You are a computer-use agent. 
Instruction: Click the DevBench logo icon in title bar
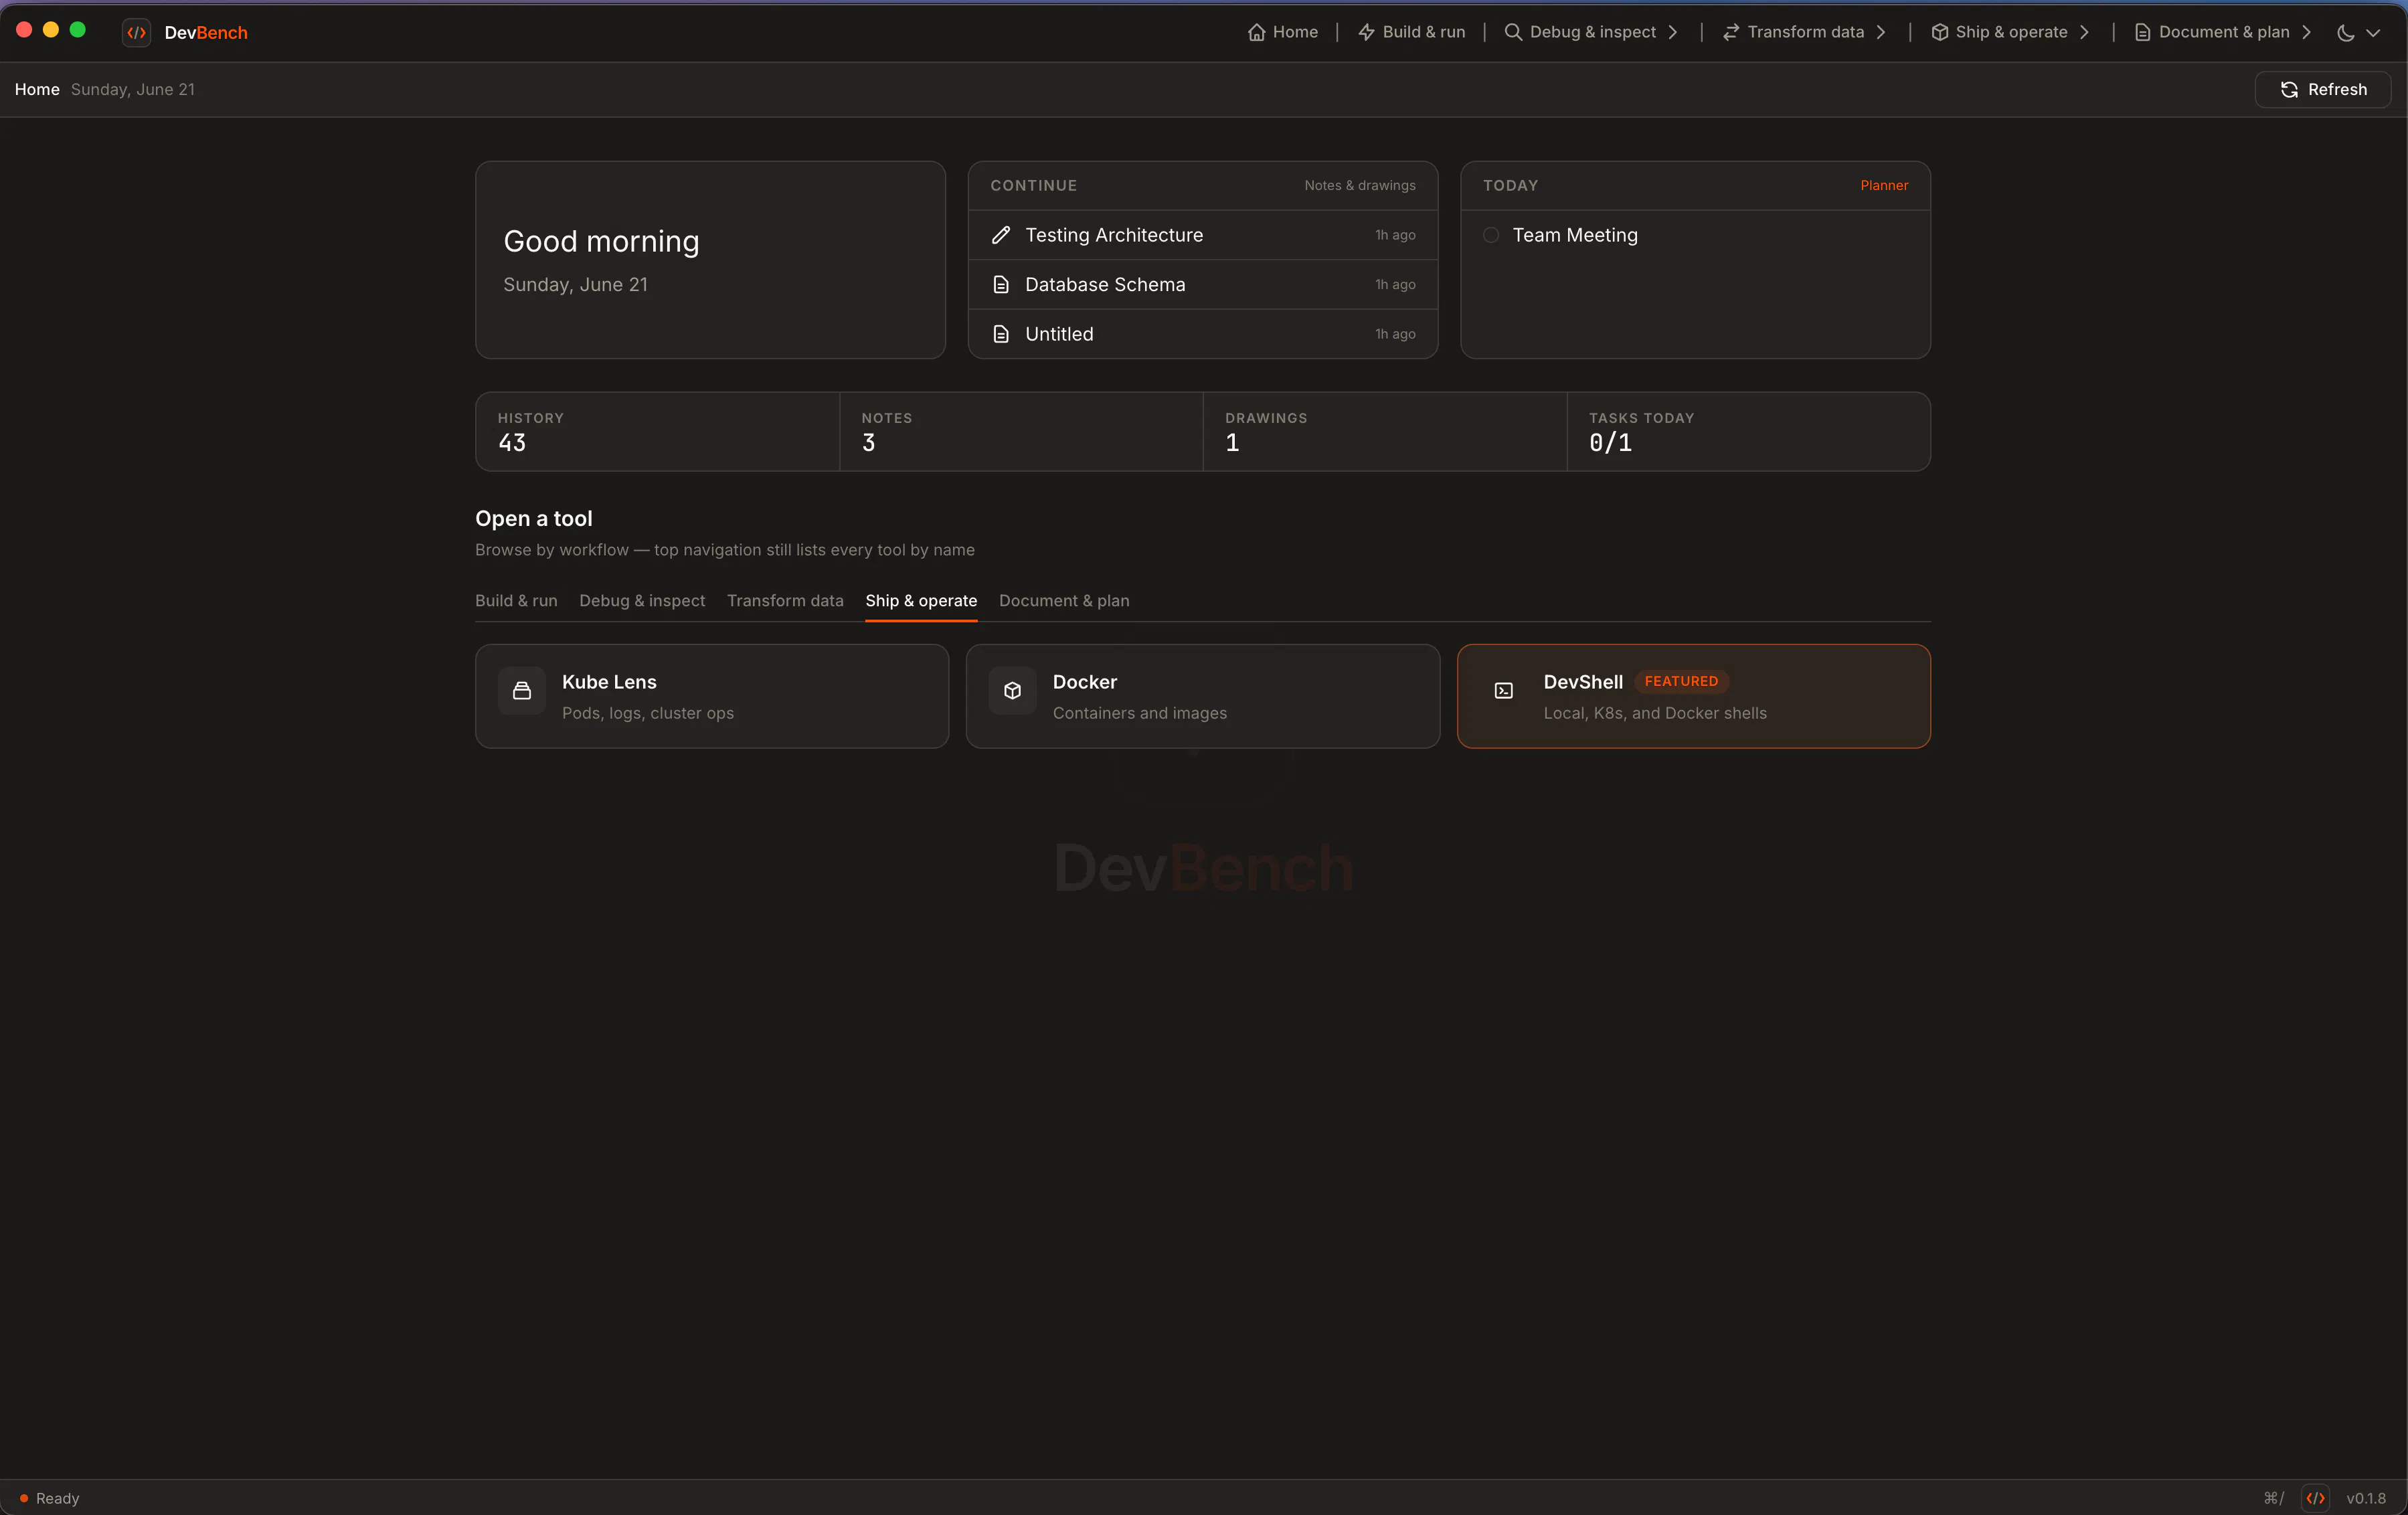click(x=137, y=32)
